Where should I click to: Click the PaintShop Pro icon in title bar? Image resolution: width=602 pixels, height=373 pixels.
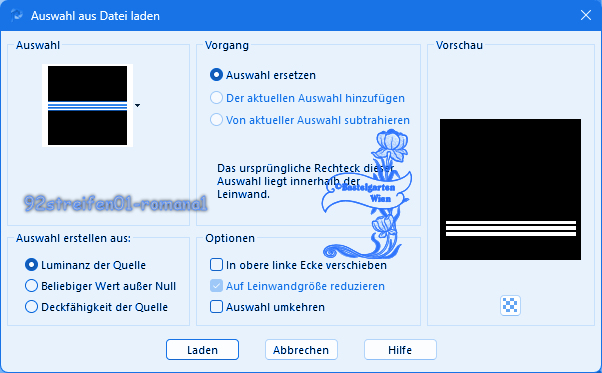[16, 15]
